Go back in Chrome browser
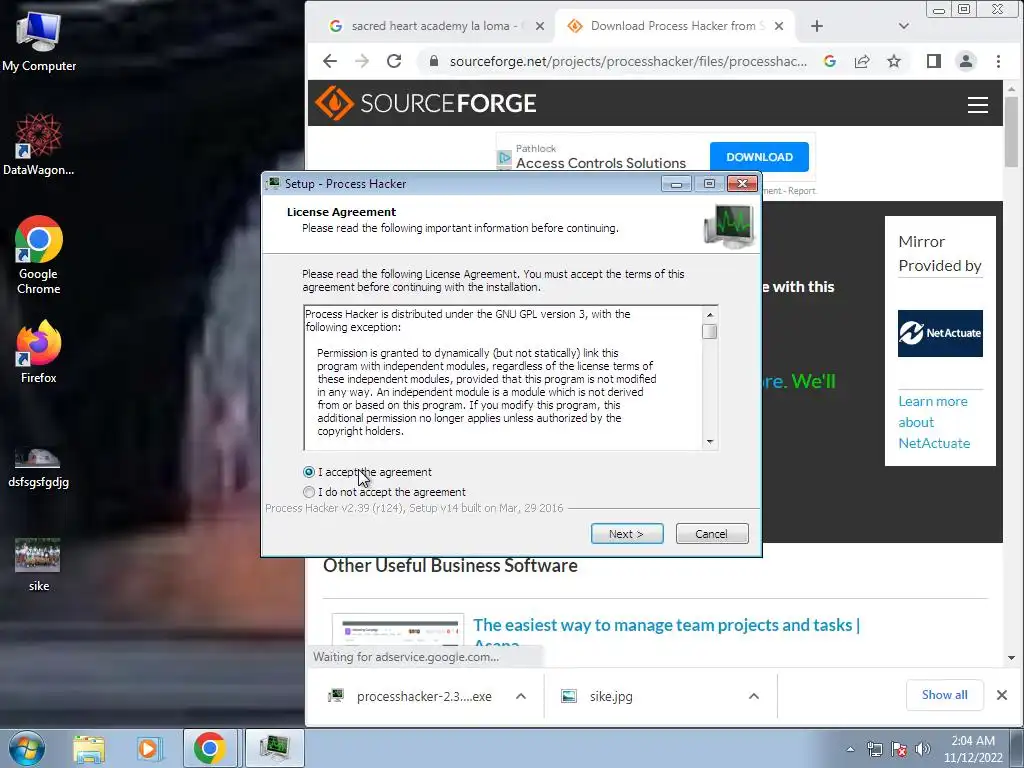Image resolution: width=1024 pixels, height=768 pixels. coord(330,61)
